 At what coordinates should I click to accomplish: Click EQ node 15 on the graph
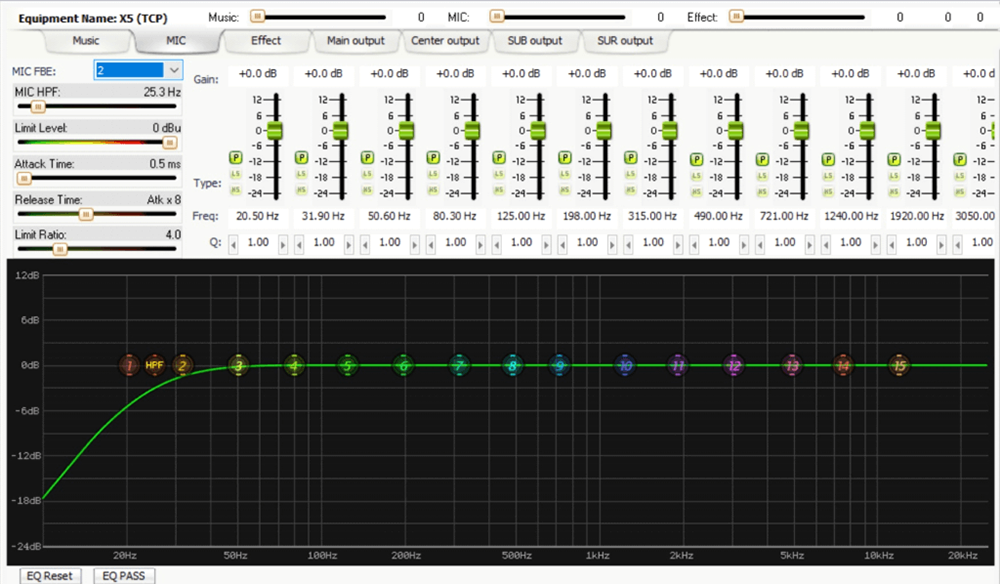pyautogui.click(x=899, y=365)
